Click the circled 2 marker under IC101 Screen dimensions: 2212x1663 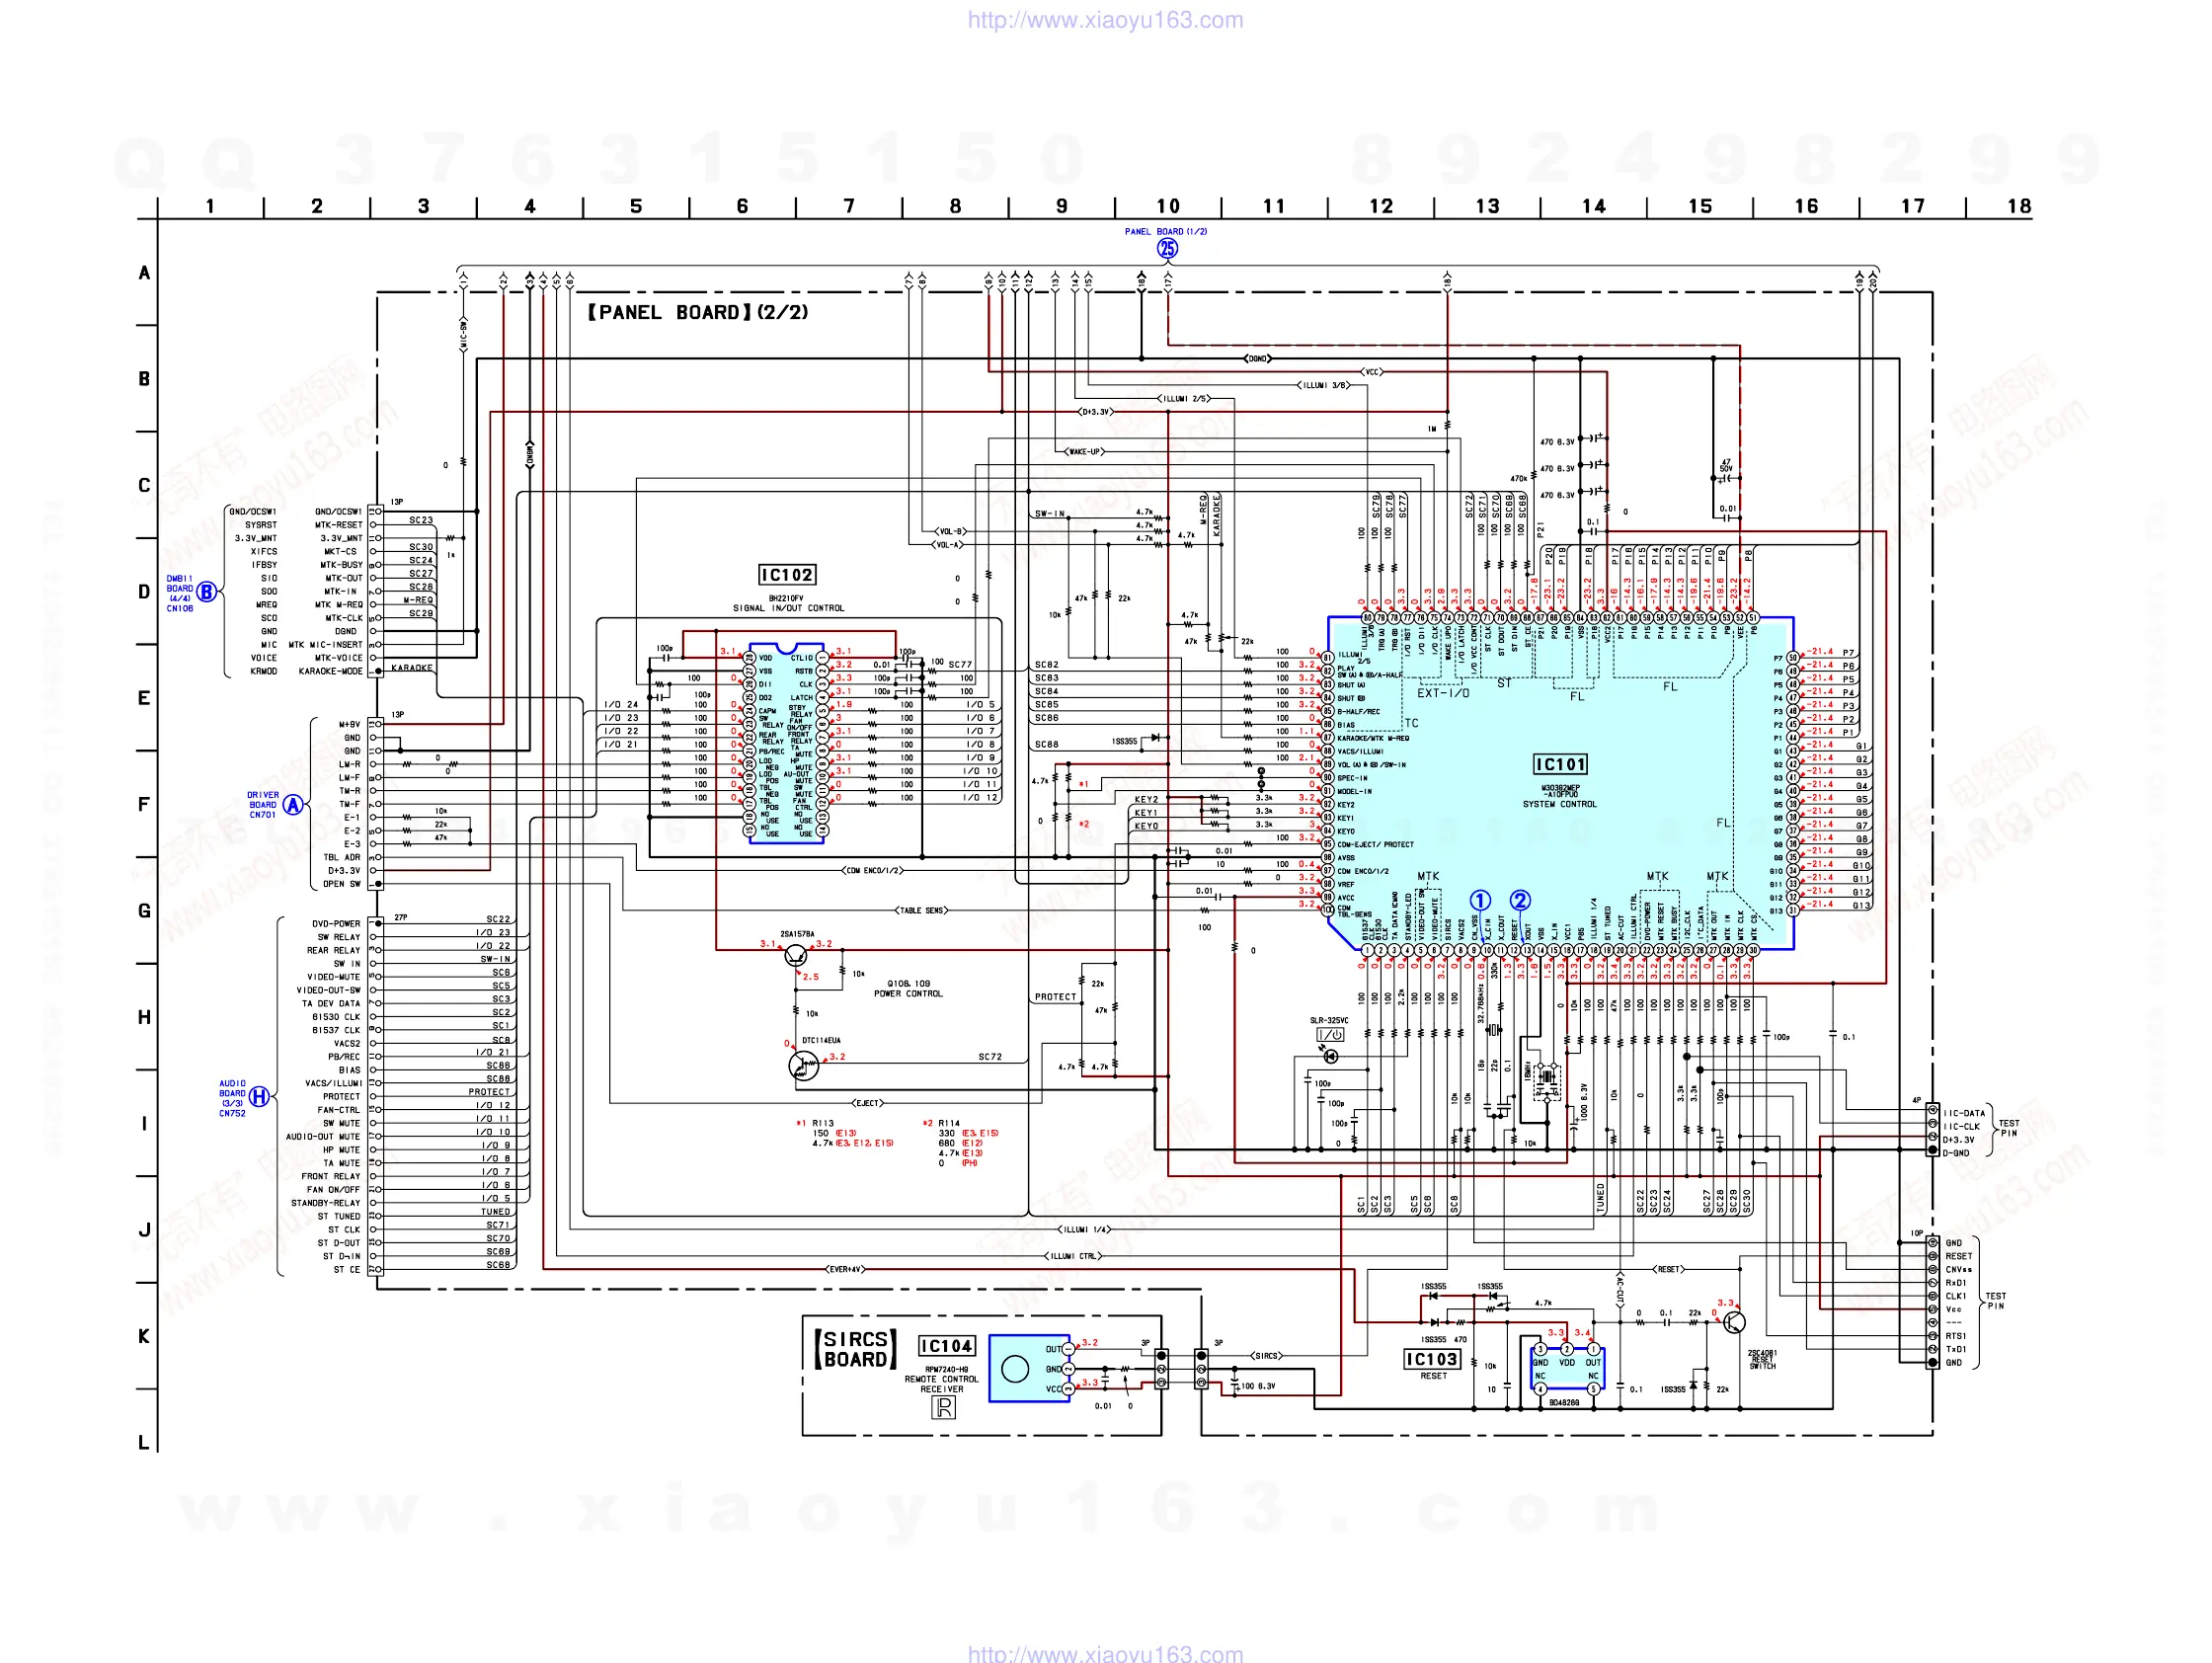[1519, 900]
